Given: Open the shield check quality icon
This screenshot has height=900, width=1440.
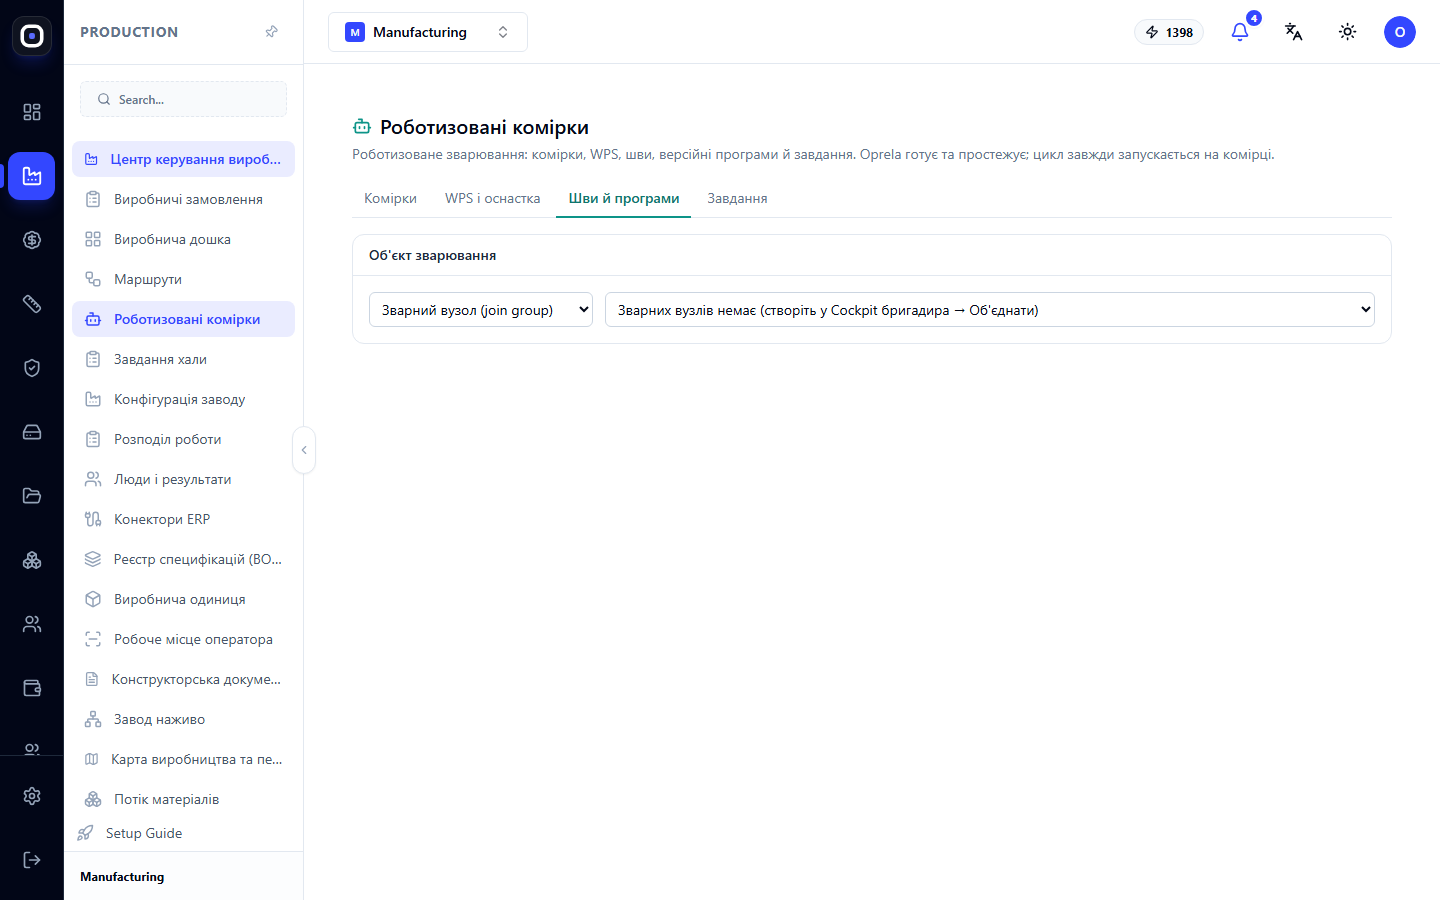Looking at the screenshot, I should [x=32, y=368].
